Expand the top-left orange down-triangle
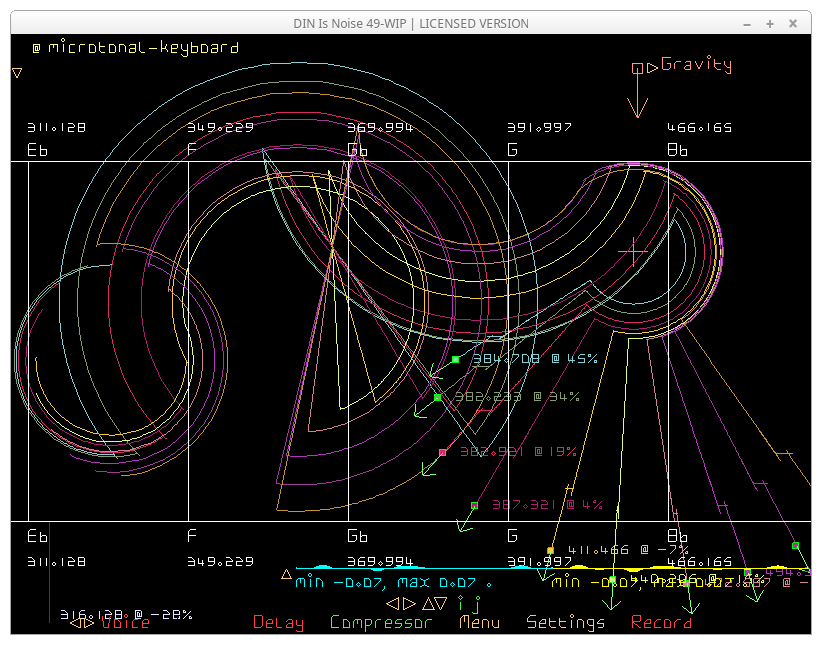The image size is (822, 645). tap(17, 73)
